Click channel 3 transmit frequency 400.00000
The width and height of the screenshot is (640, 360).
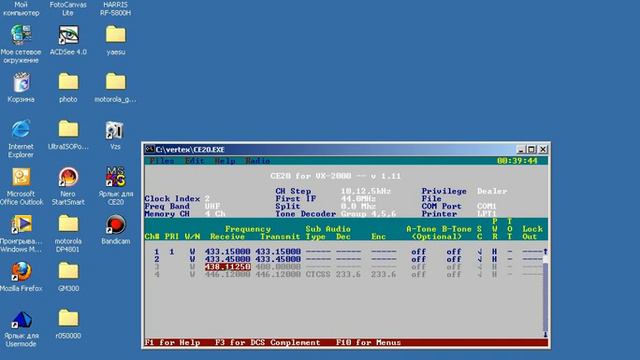278,267
